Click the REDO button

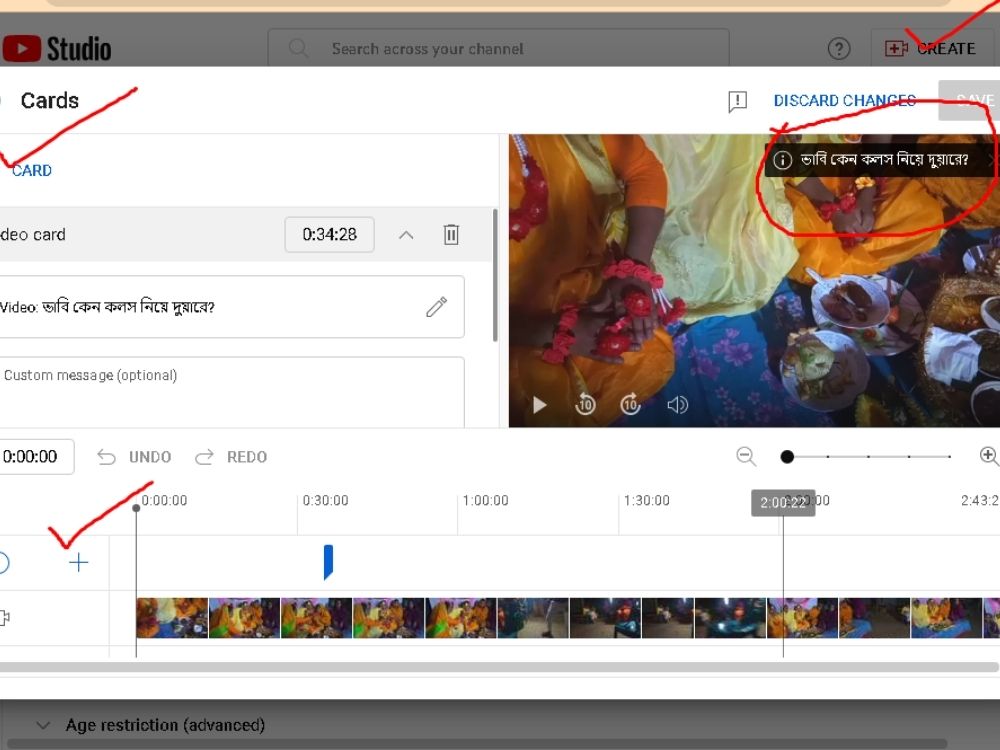coord(231,457)
